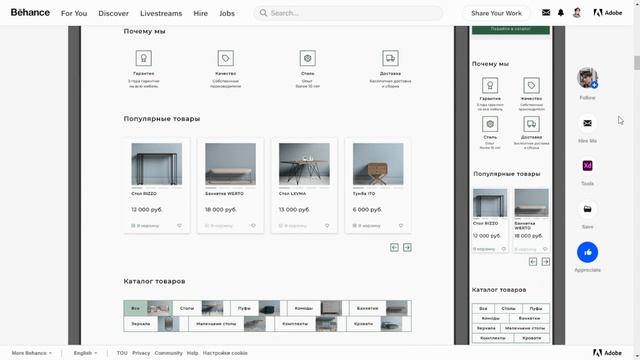The height and width of the screenshot is (360, 640).
Task: Select the Все catalog tab in desktop mockup
Action: 148,308
